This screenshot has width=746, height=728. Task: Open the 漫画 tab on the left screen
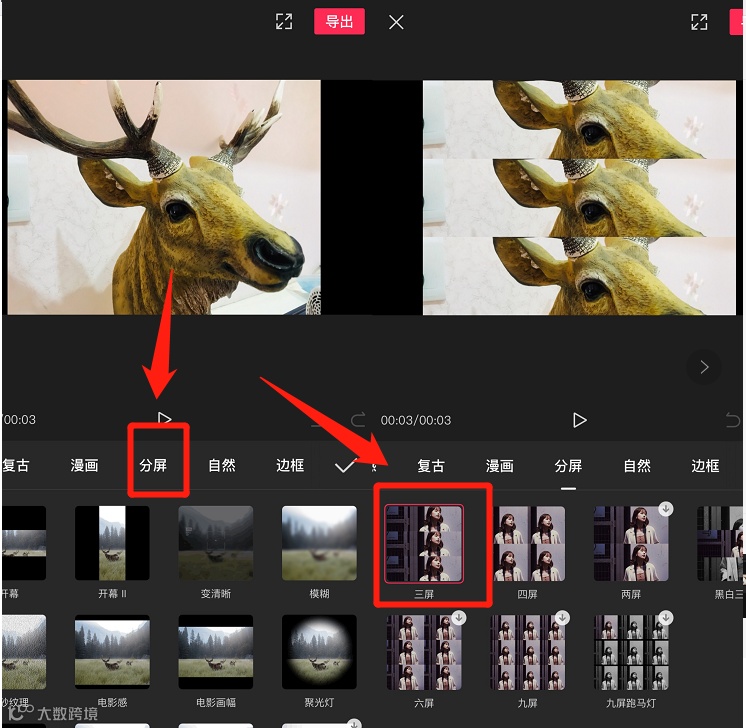coord(85,465)
